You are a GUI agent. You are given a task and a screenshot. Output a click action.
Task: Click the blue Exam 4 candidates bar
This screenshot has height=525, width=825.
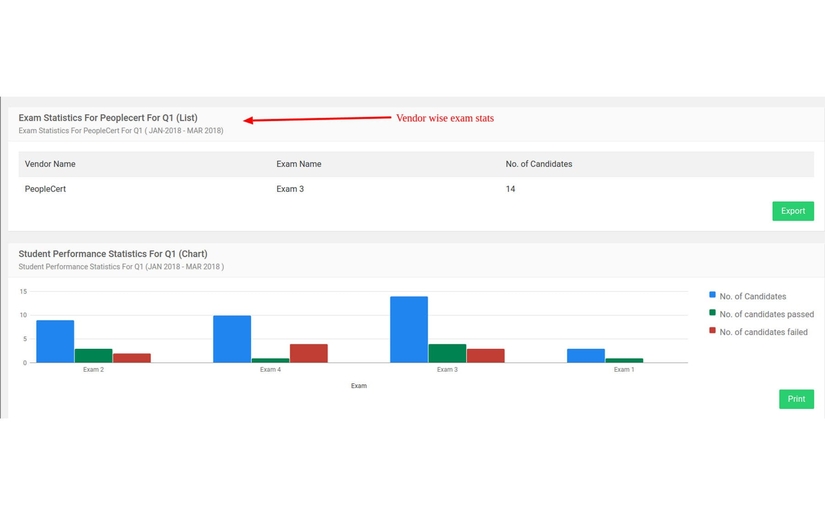tap(232, 339)
